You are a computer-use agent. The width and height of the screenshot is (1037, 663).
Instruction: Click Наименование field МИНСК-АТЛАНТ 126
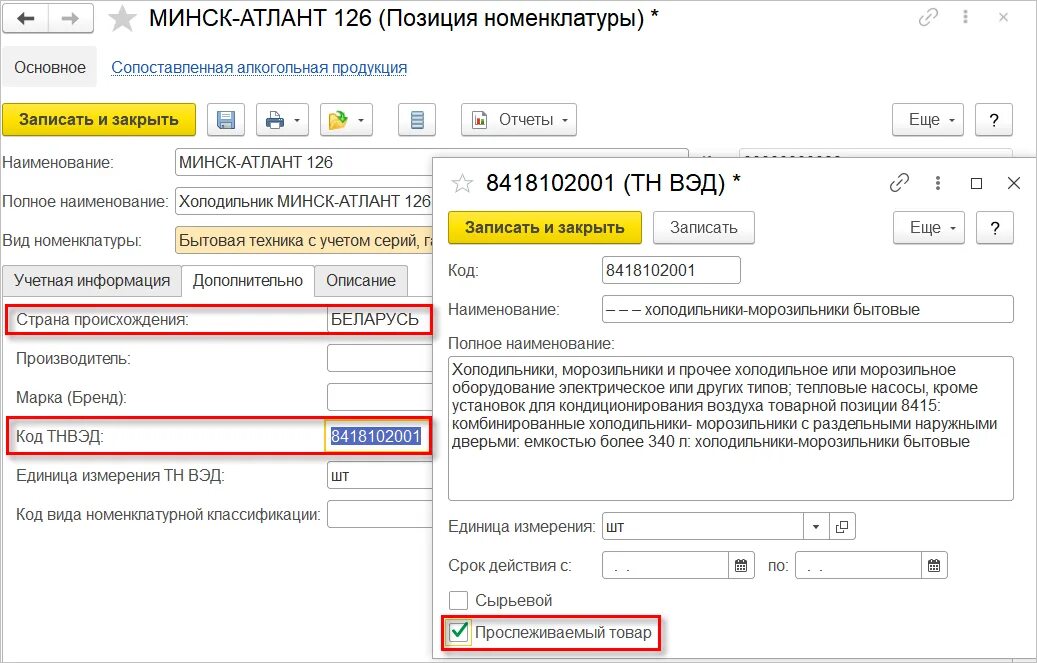pyautogui.click(x=304, y=162)
